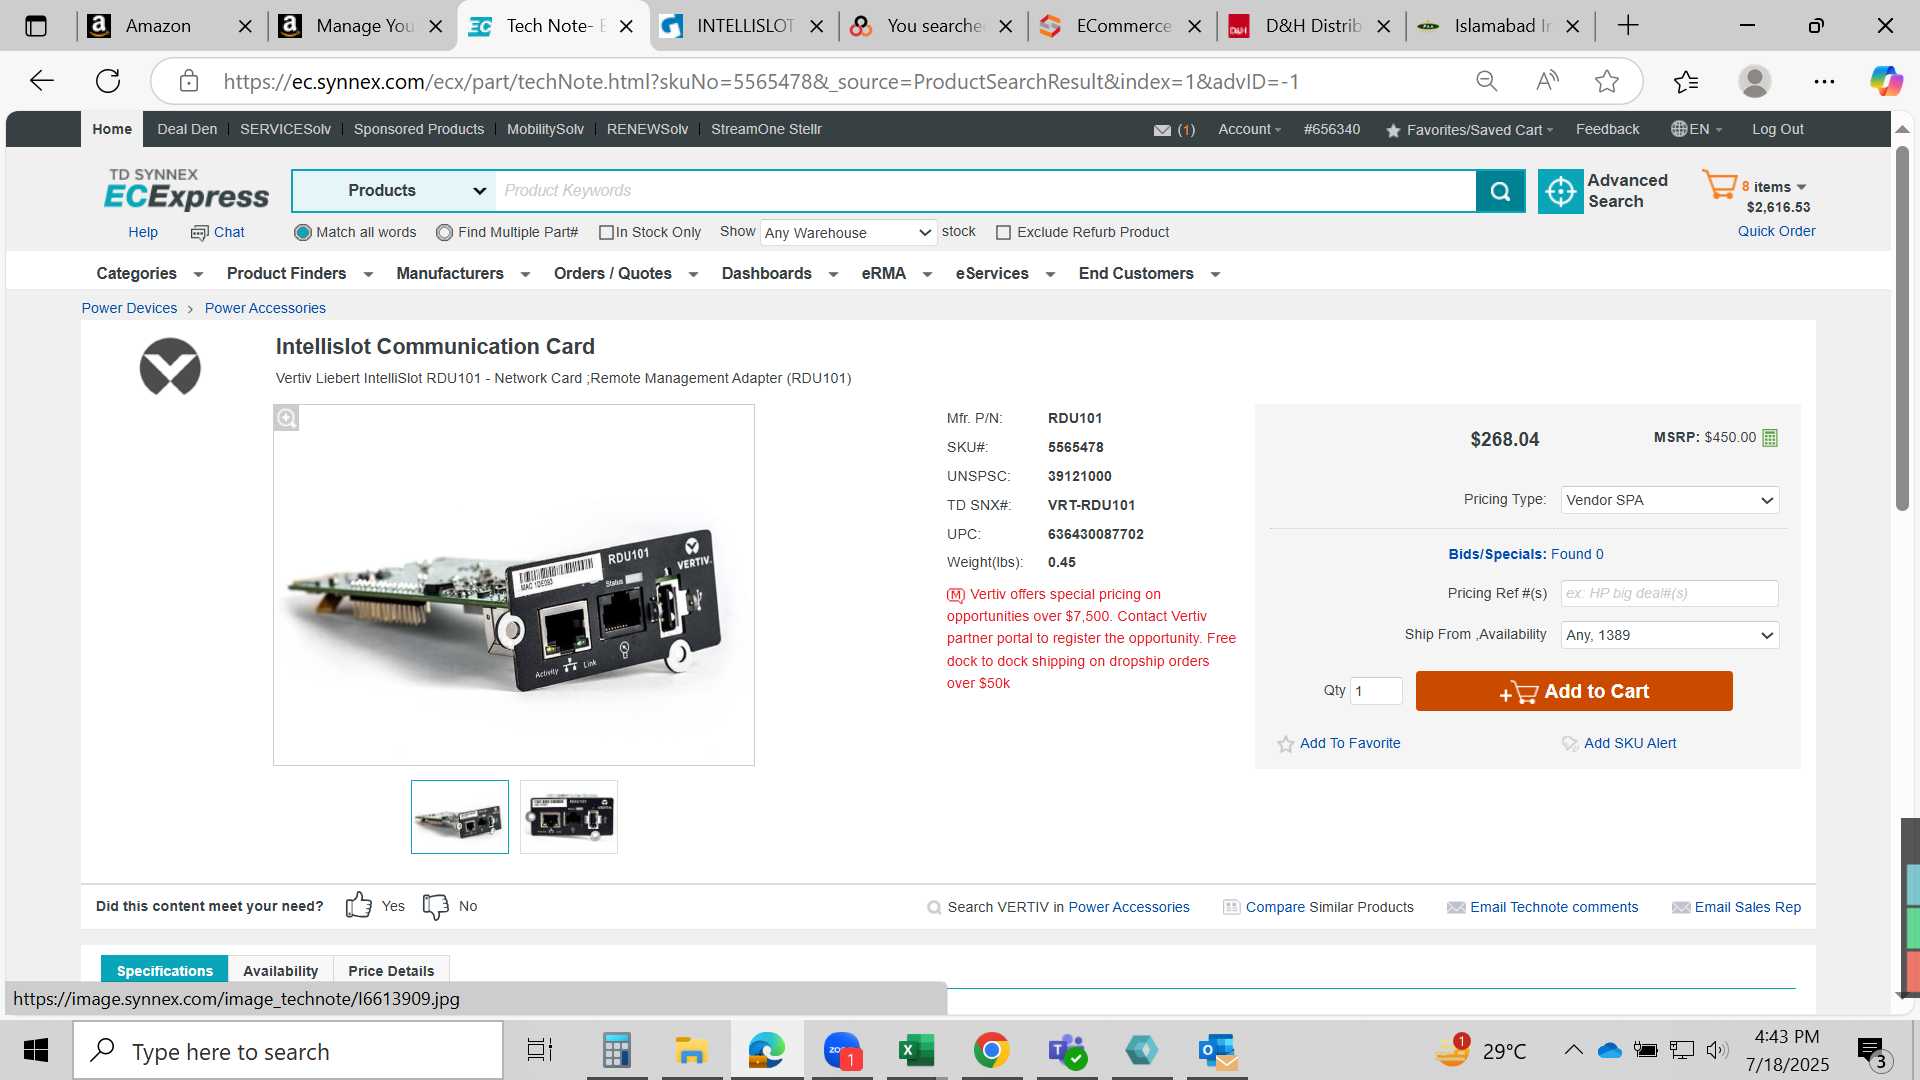Click Email Sales Rep link

point(1747,908)
